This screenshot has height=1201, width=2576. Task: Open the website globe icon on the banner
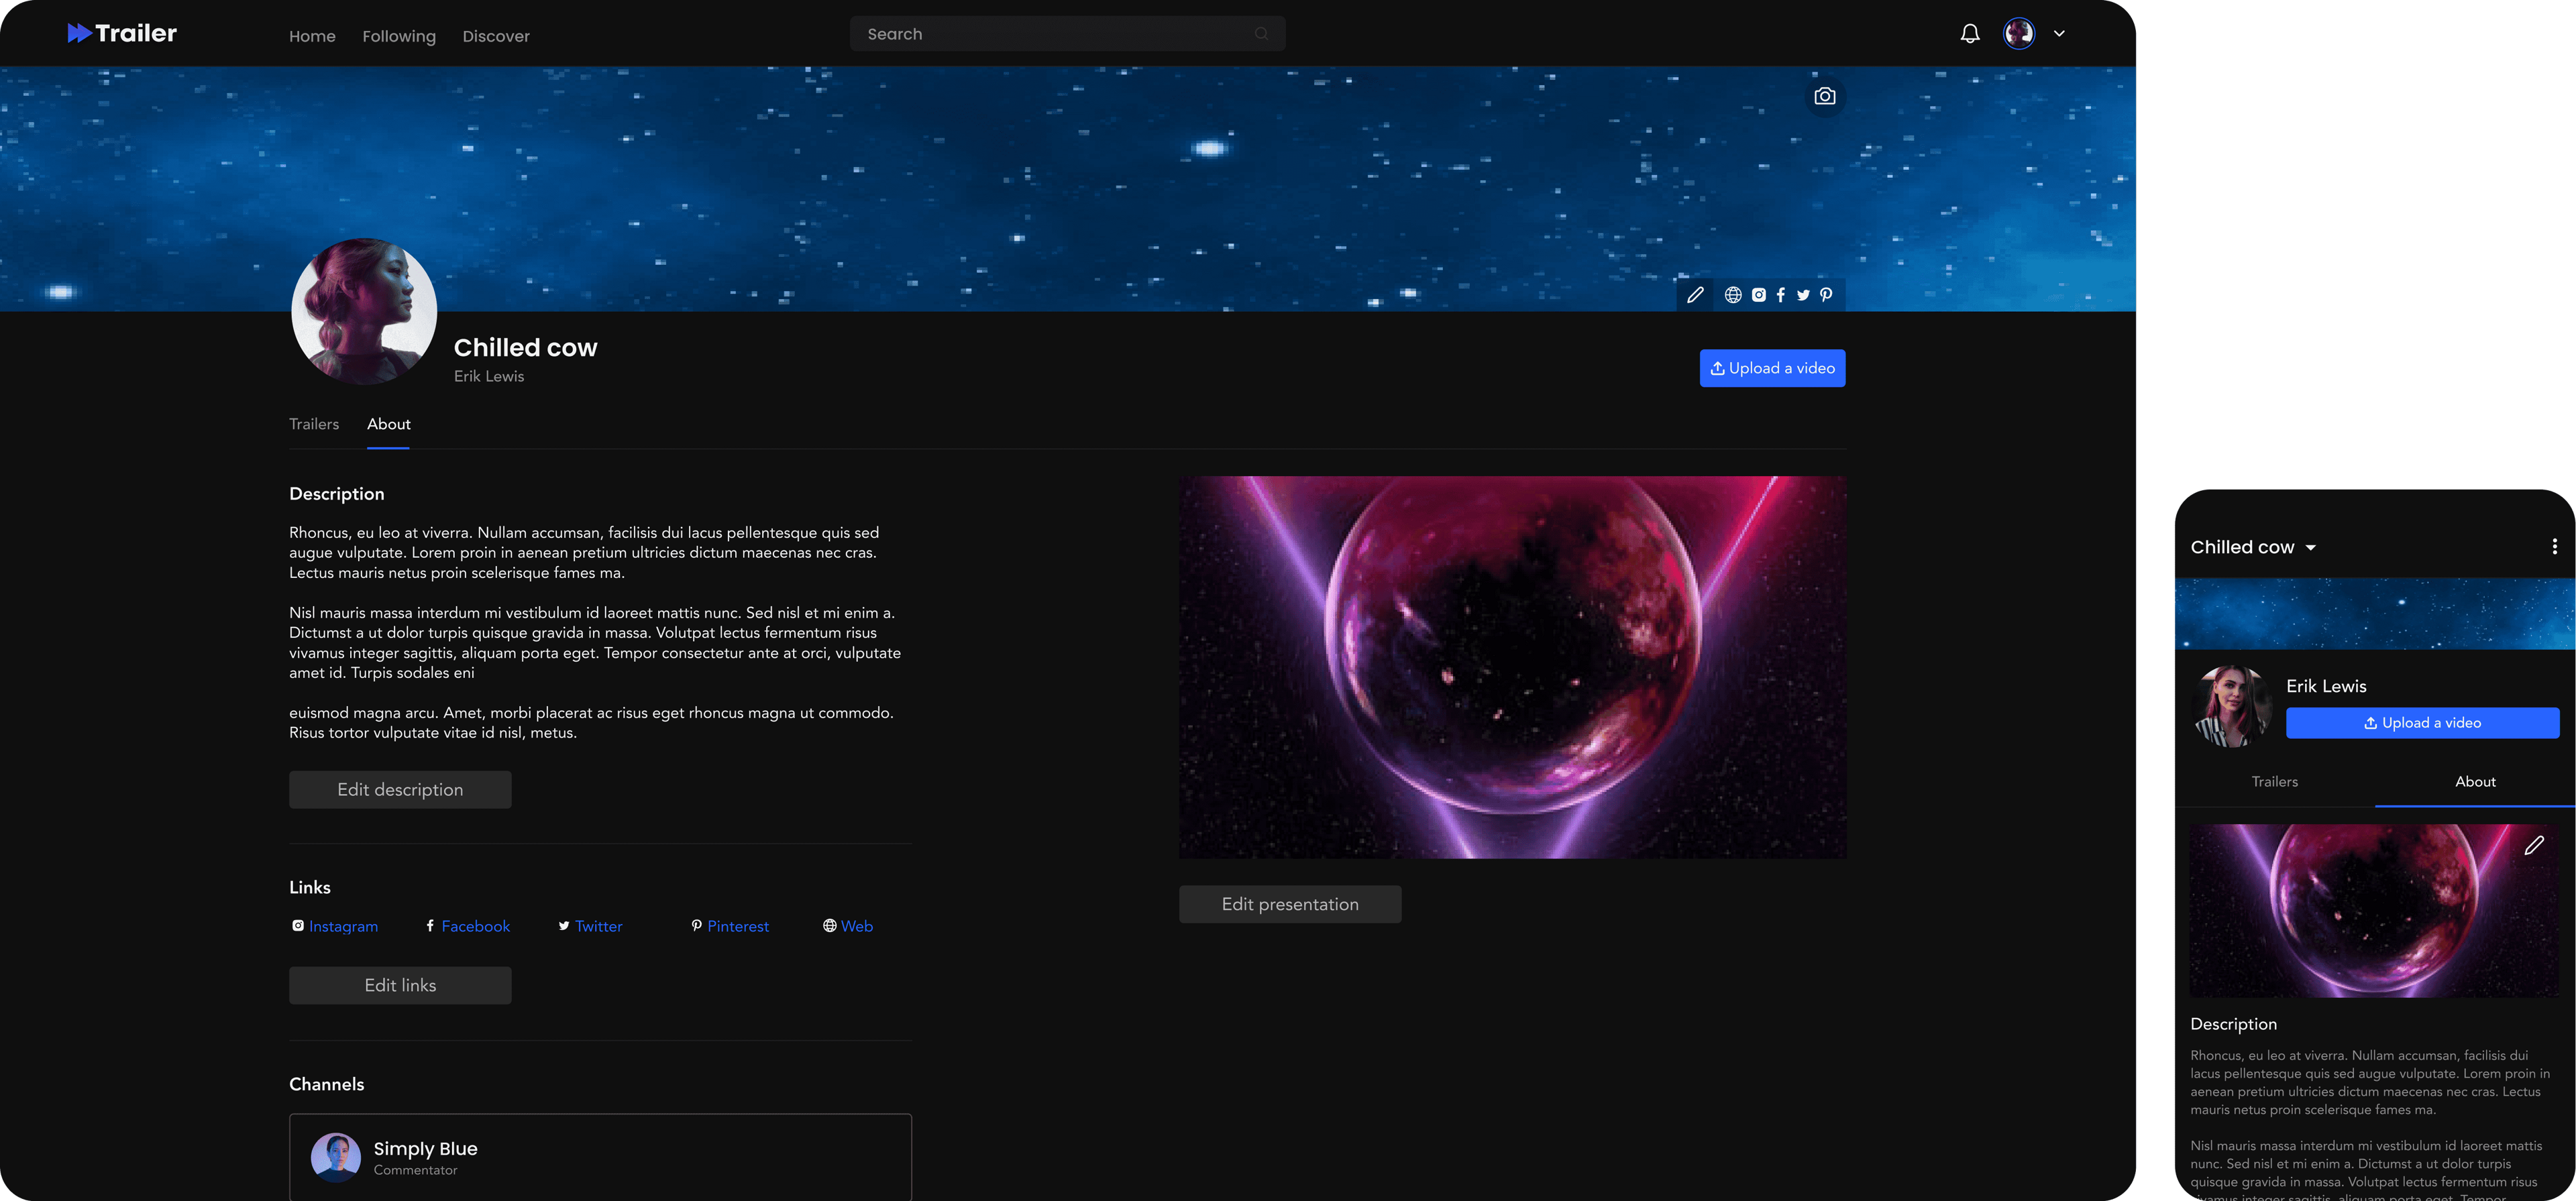1733,295
